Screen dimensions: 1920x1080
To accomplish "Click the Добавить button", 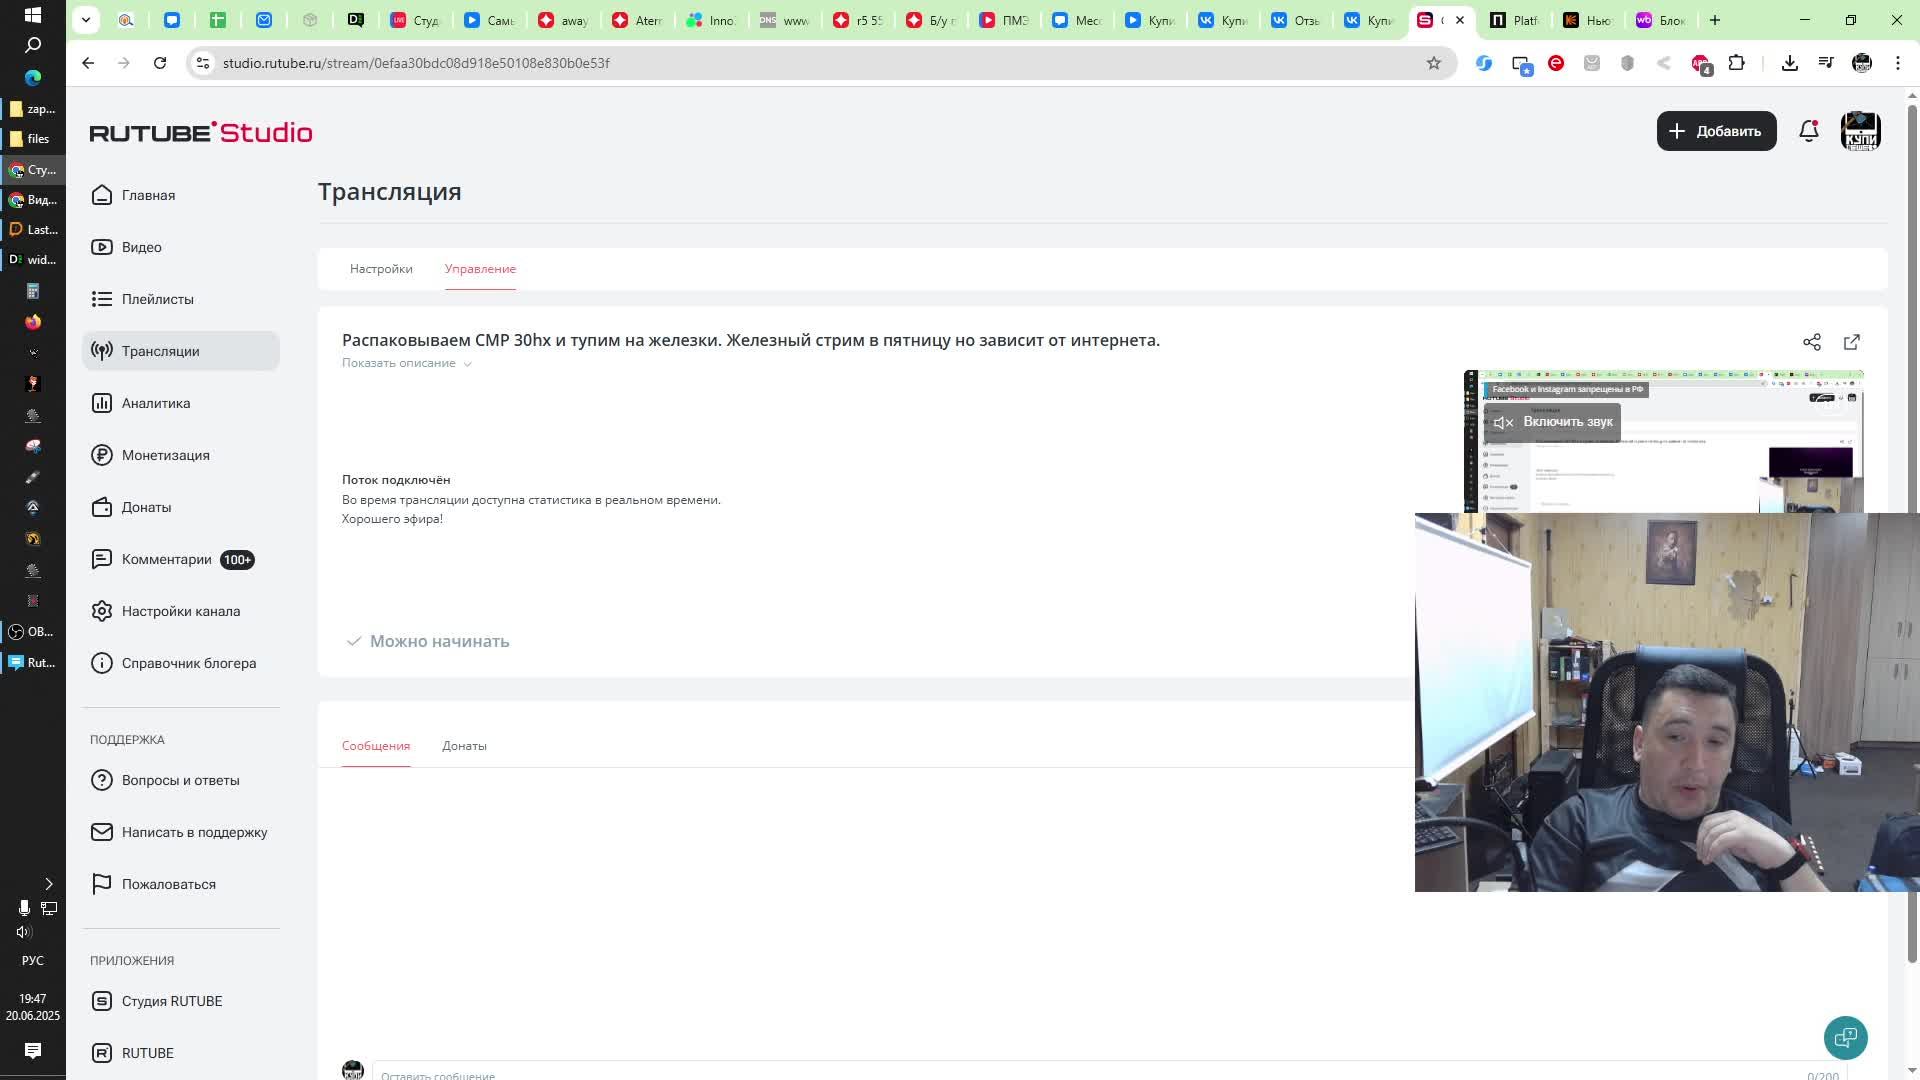I will click(1716, 131).
